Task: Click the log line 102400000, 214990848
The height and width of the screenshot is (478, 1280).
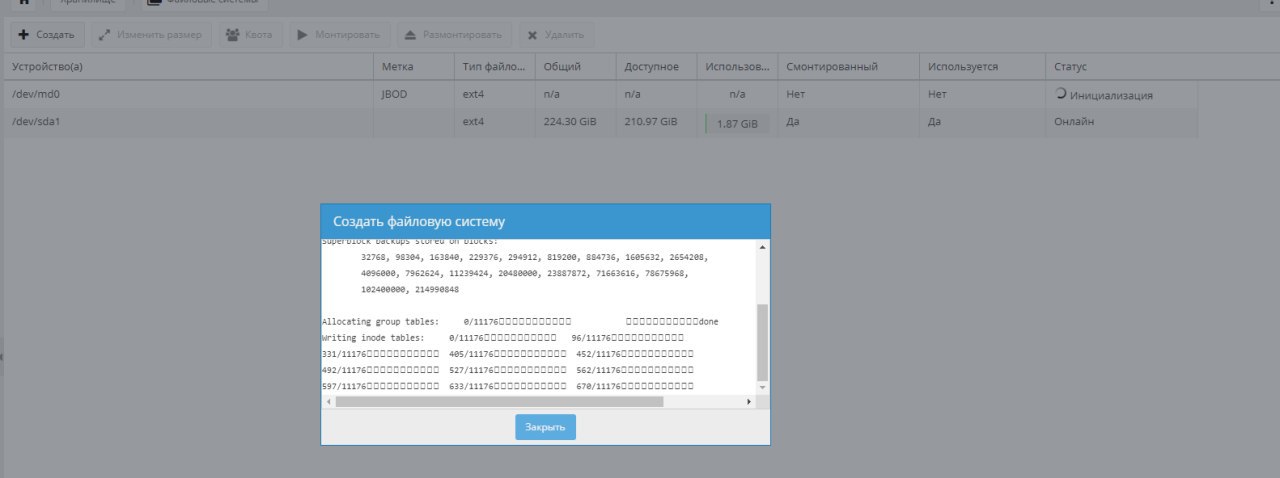Action: pos(410,289)
